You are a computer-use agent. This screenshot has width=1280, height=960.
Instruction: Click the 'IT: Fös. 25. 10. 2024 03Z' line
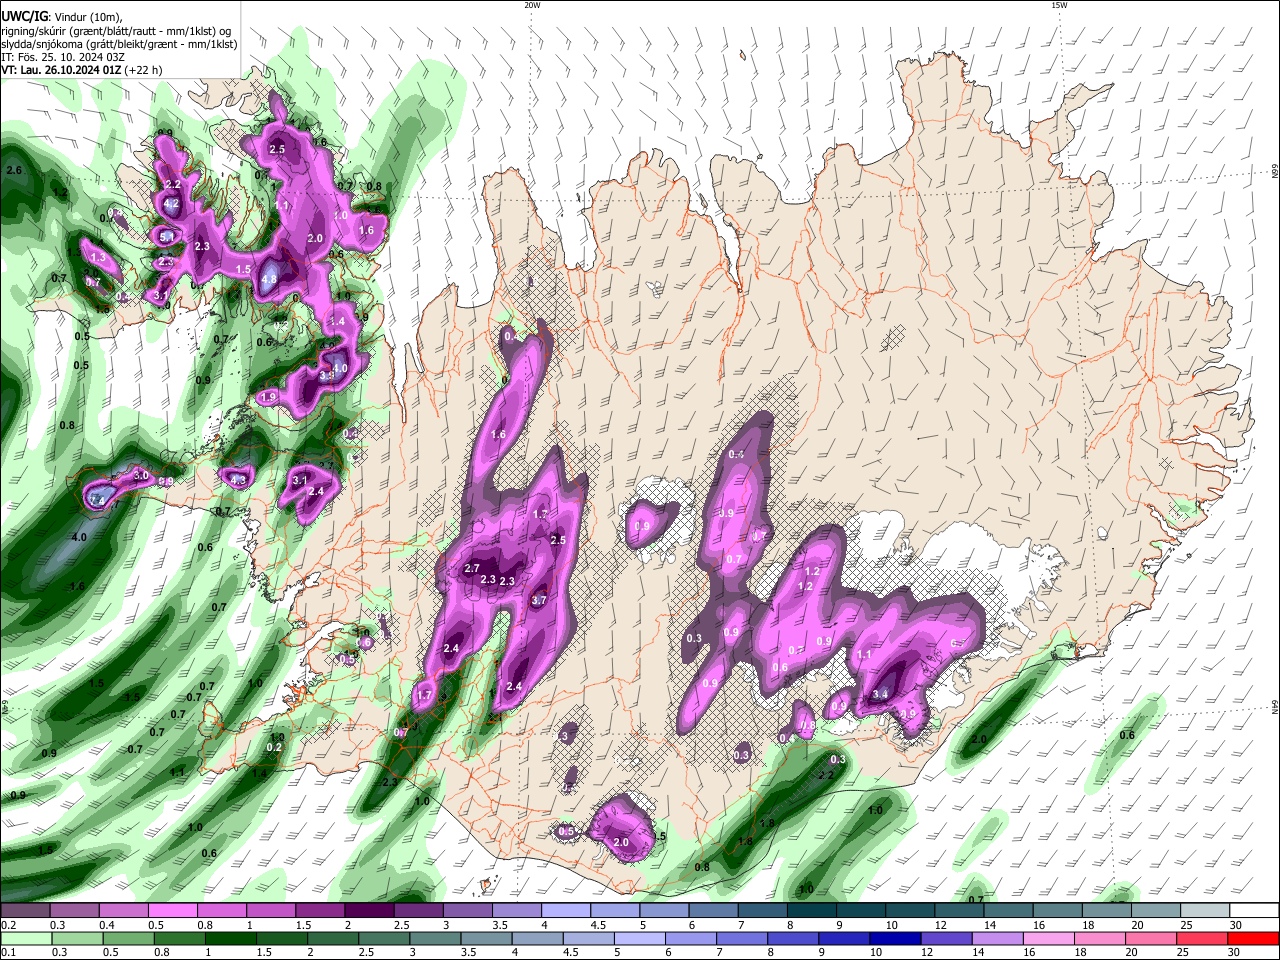[62, 57]
